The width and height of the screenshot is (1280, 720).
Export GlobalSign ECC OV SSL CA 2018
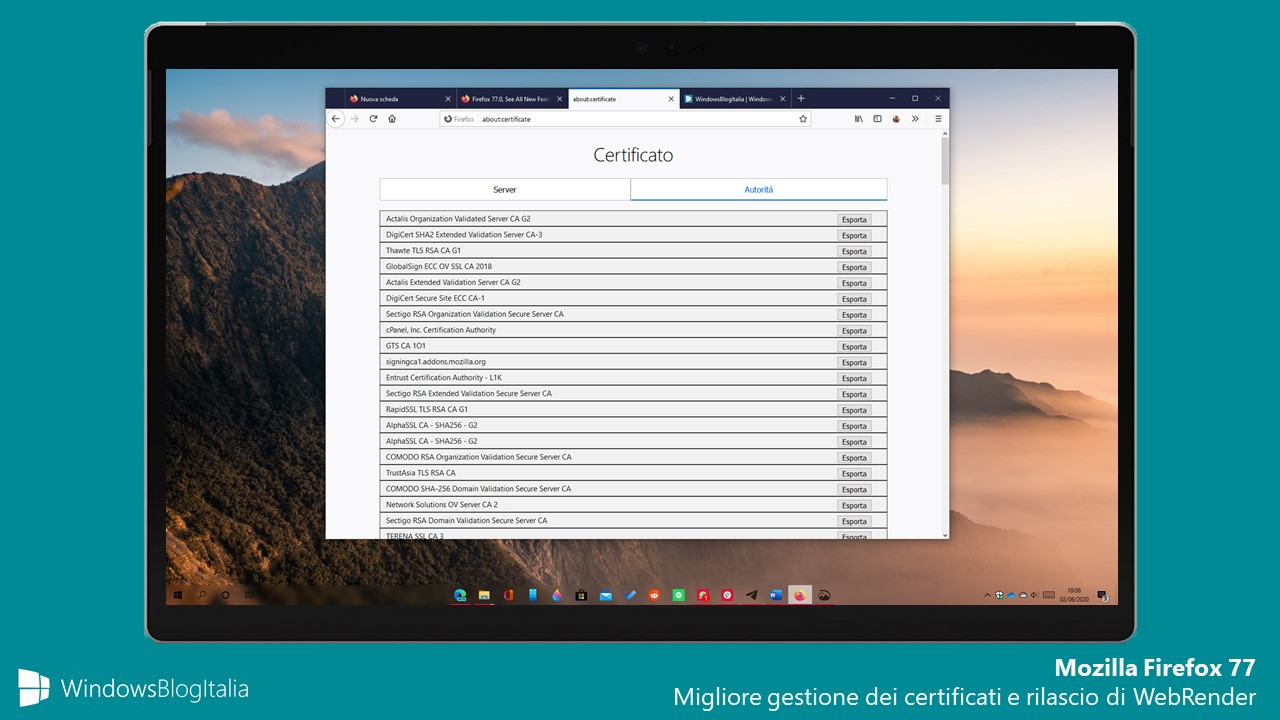(854, 267)
